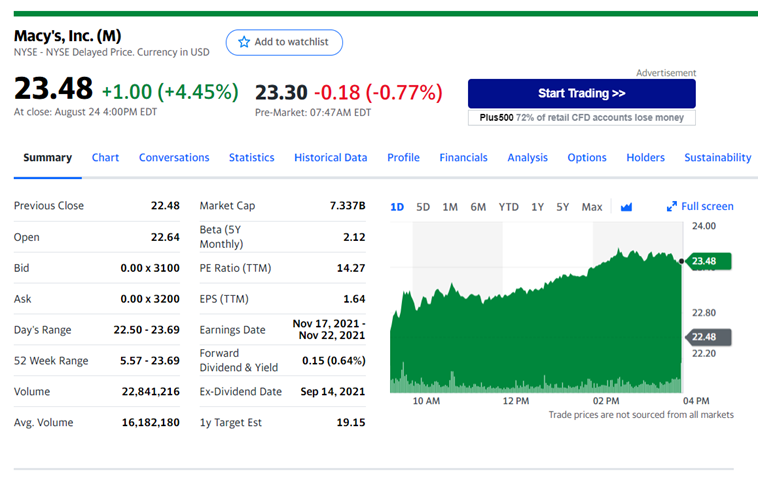
Task: Select the 5D chart range
Action: tap(423, 207)
